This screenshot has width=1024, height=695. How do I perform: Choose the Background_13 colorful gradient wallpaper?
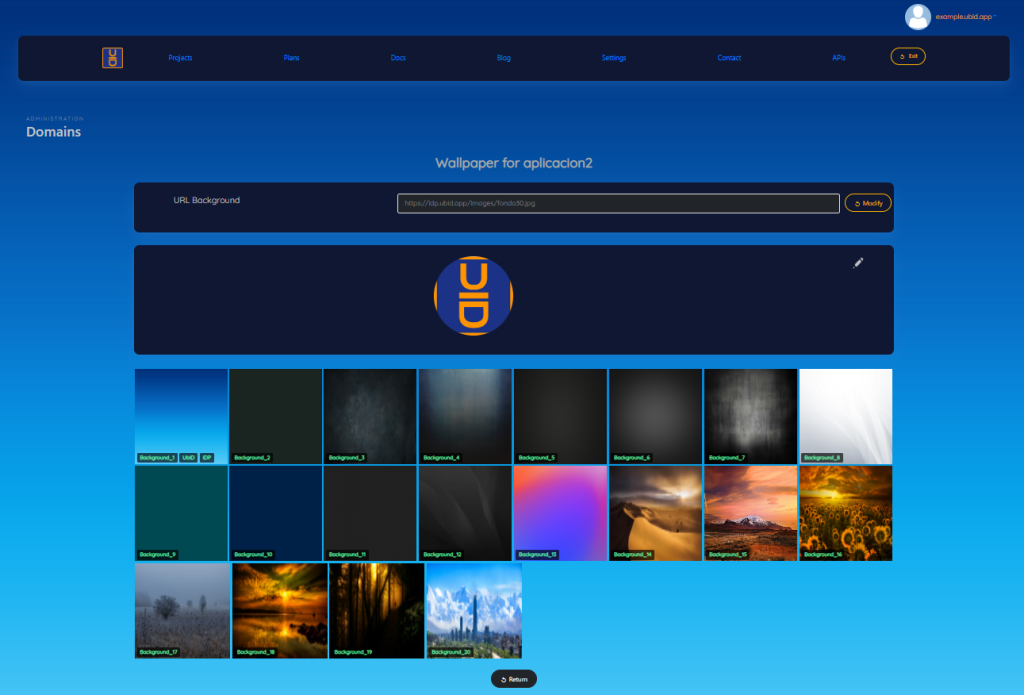[x=560, y=513]
